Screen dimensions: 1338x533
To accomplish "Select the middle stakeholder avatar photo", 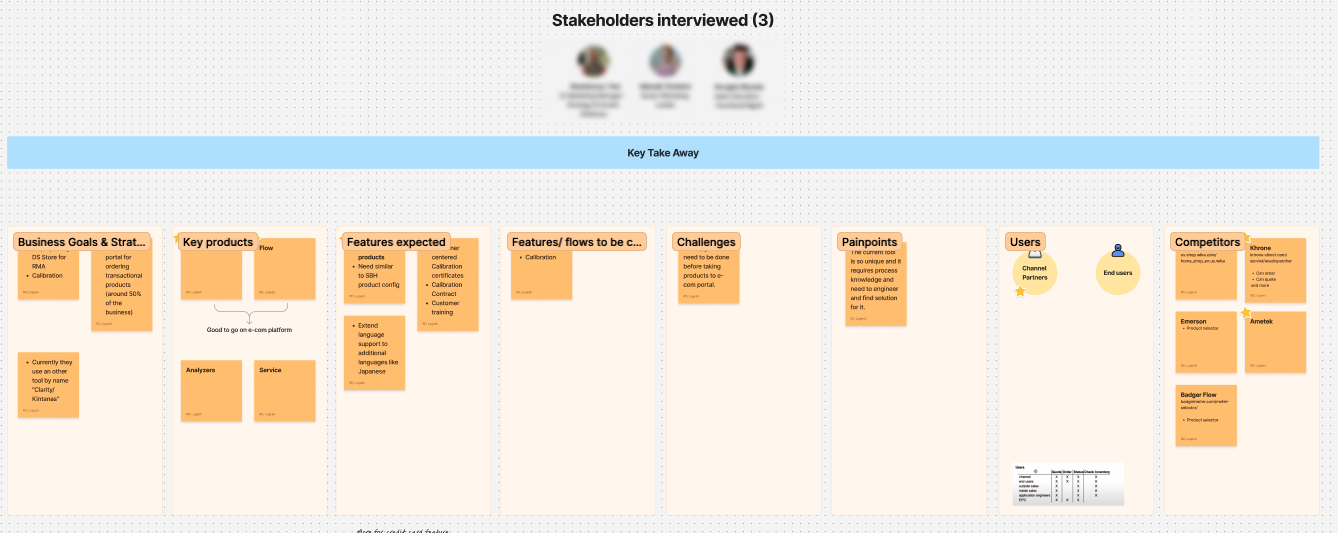I will pyautogui.click(x=665, y=61).
